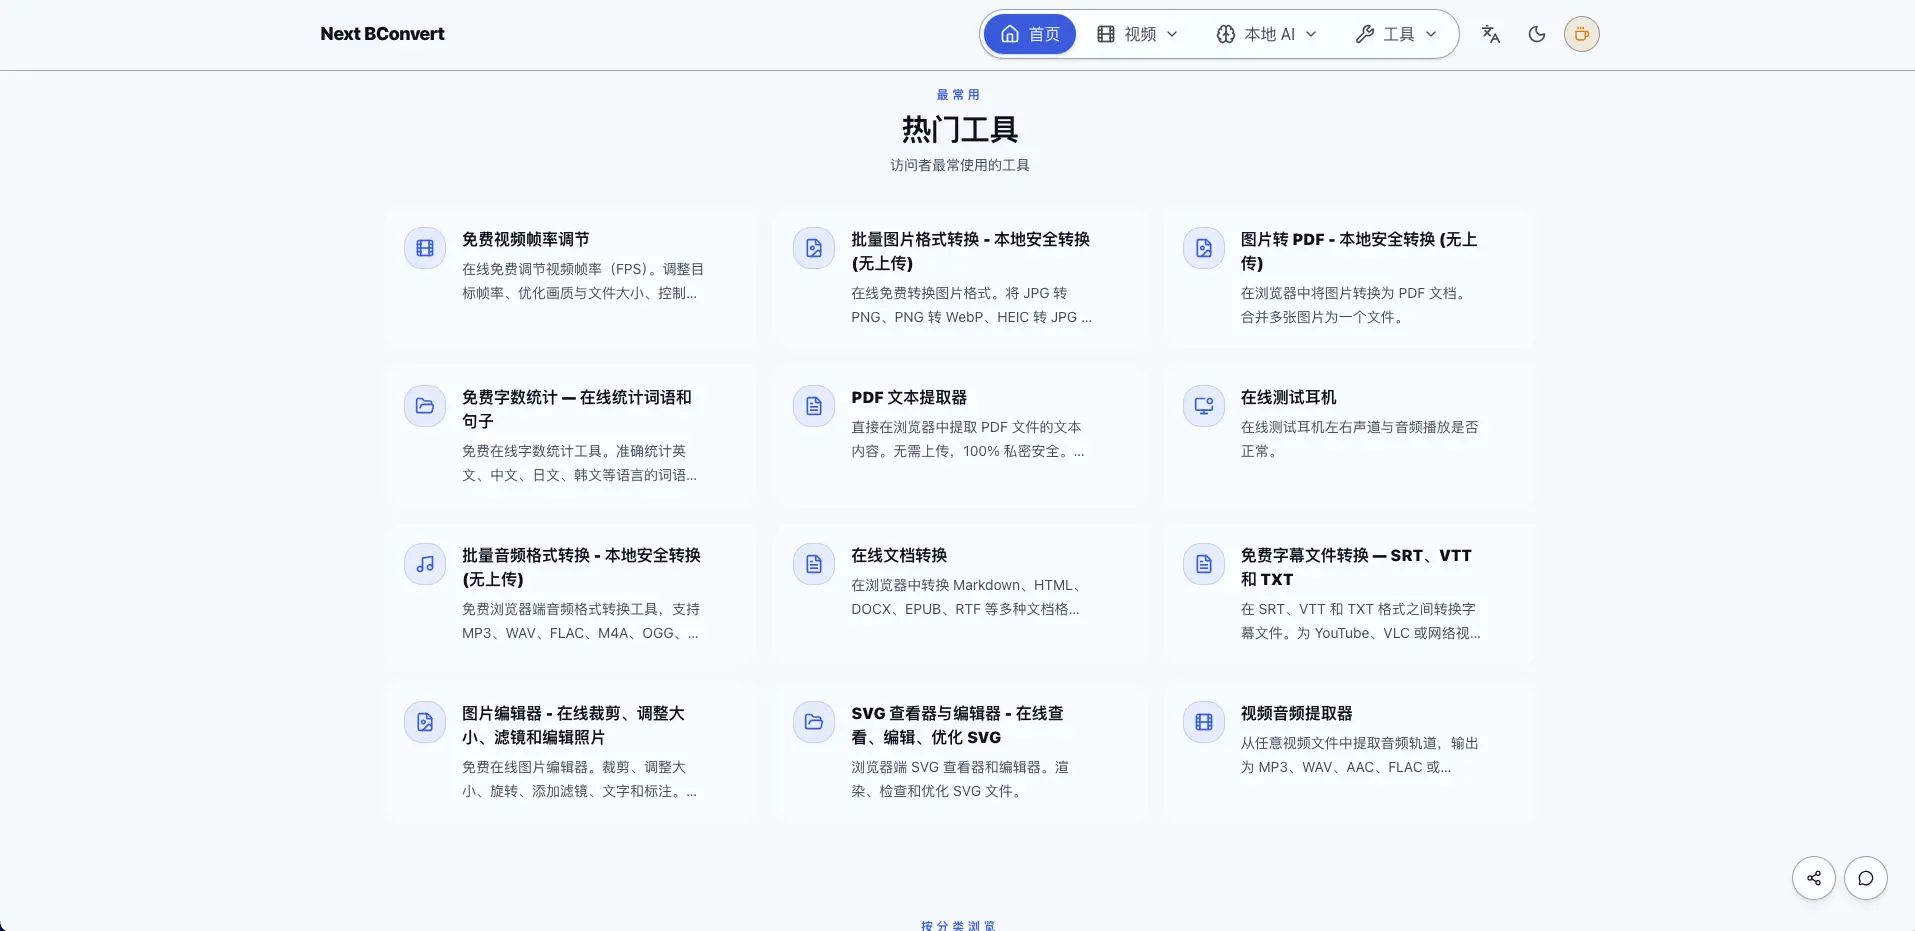The width and height of the screenshot is (1915, 931).
Task: Click the monitor icon of 在线测试耳机
Action: point(1204,406)
